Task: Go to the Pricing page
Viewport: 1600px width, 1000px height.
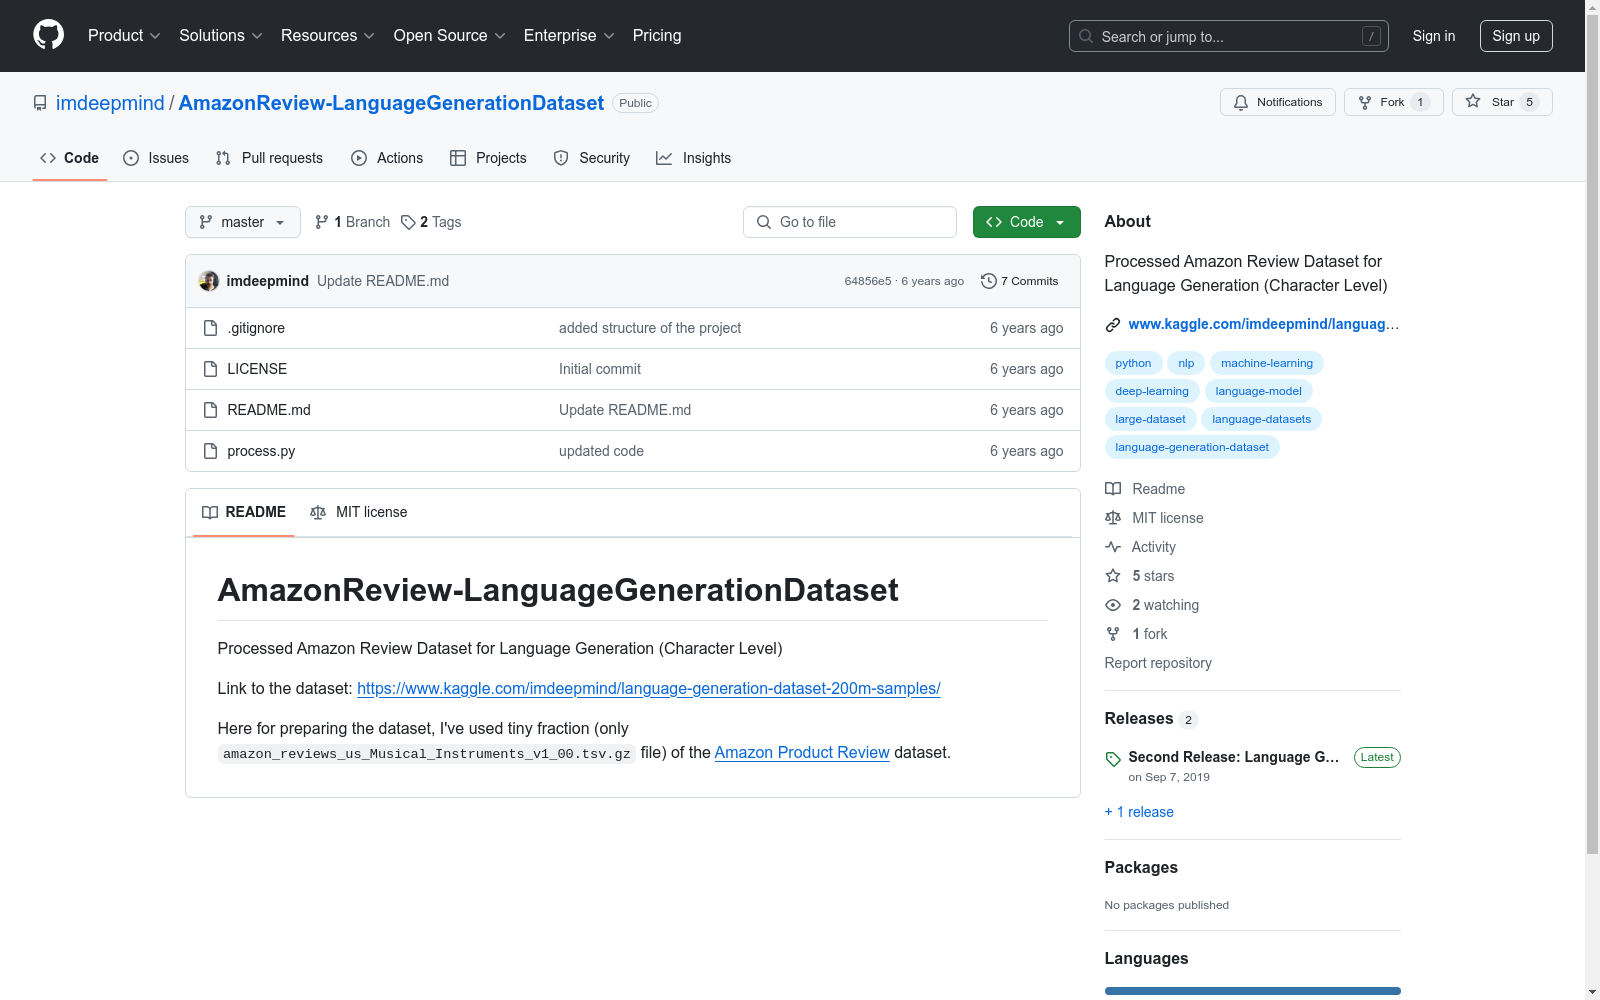Action: pyautogui.click(x=657, y=36)
